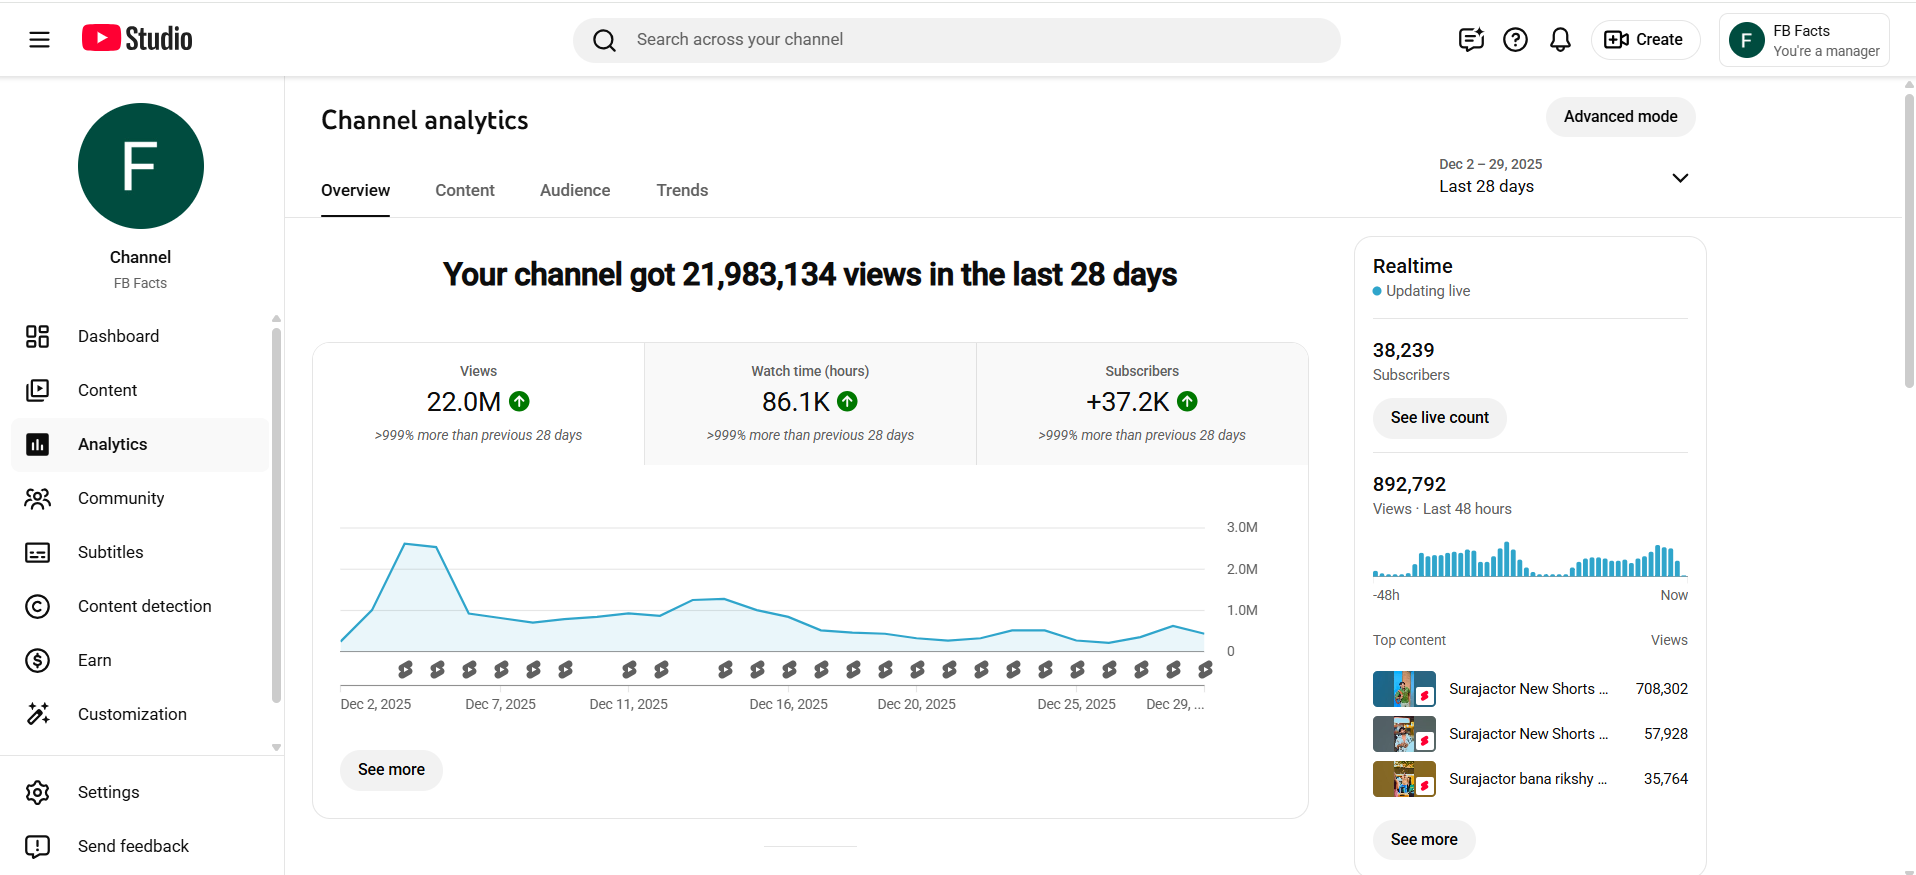Switch to the Audience tab
The image size is (1916, 875).
574,190
